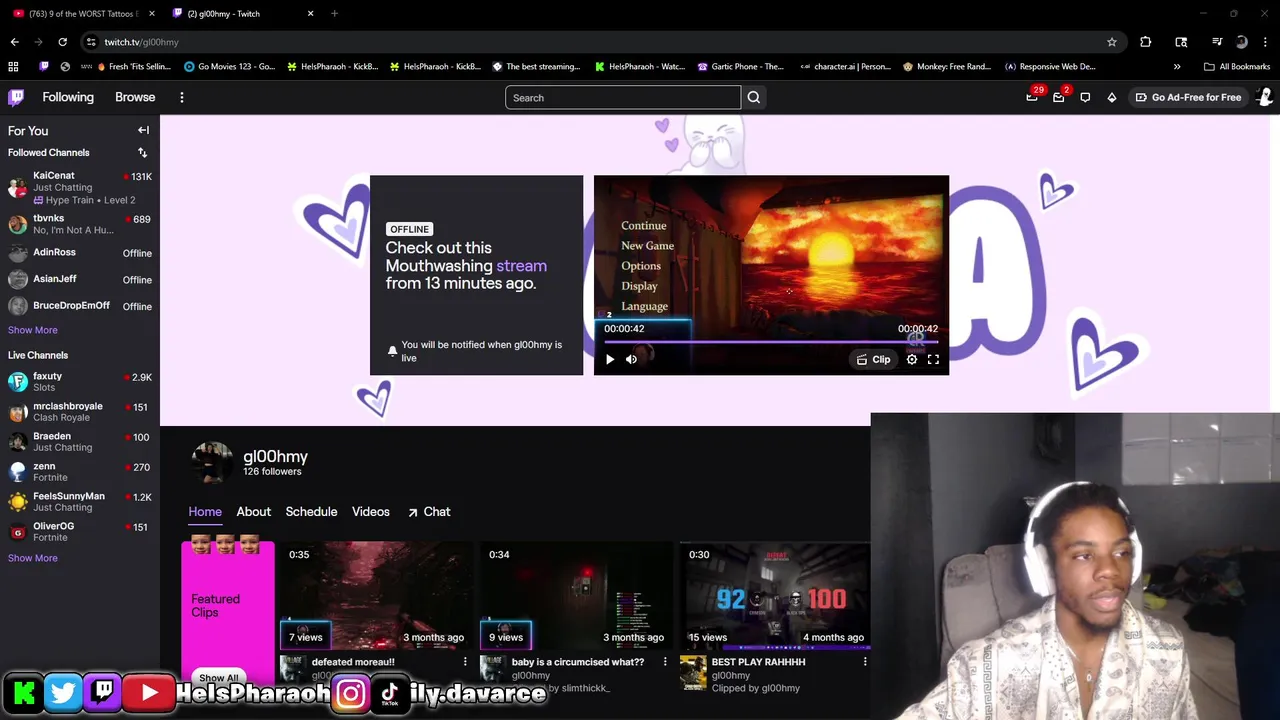Open BruceDropEmOff channel

(80, 306)
